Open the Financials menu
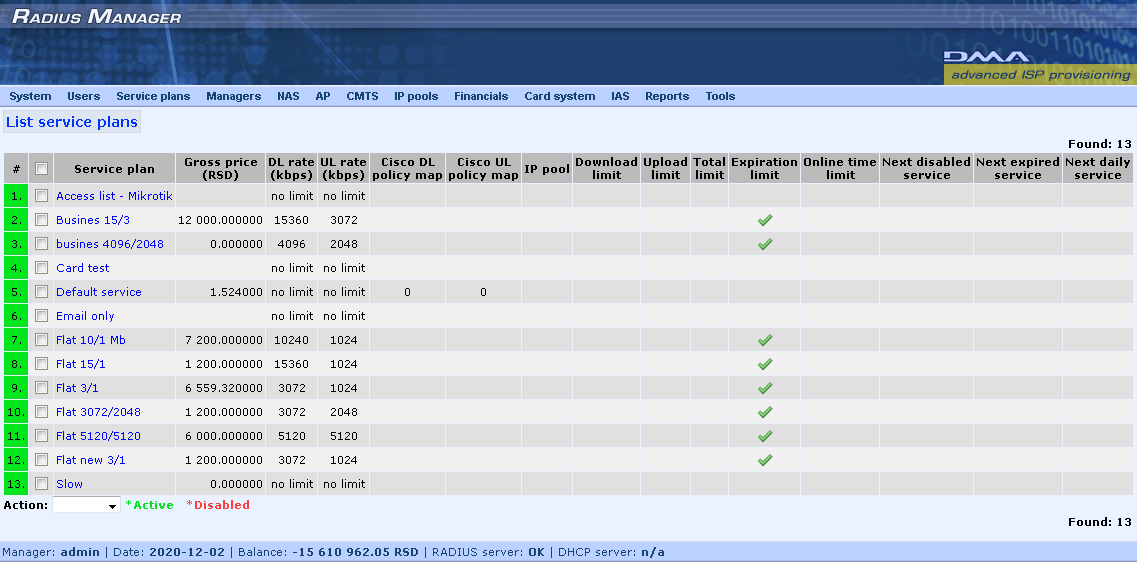 pos(481,96)
